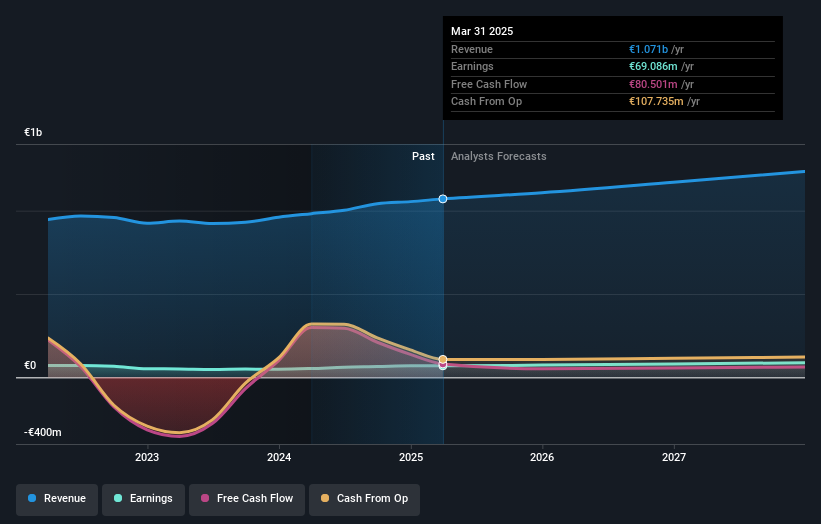Click the €1b y-axis label
821x524 pixels.
point(33,132)
